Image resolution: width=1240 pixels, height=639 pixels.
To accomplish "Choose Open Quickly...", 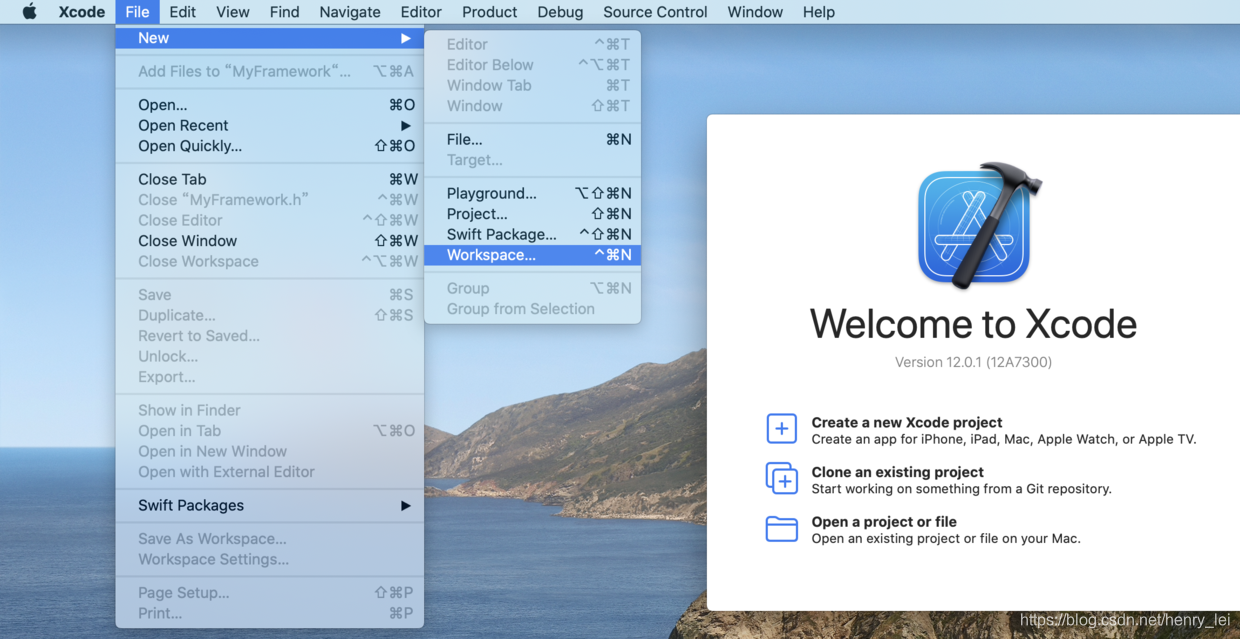I will tap(269, 146).
